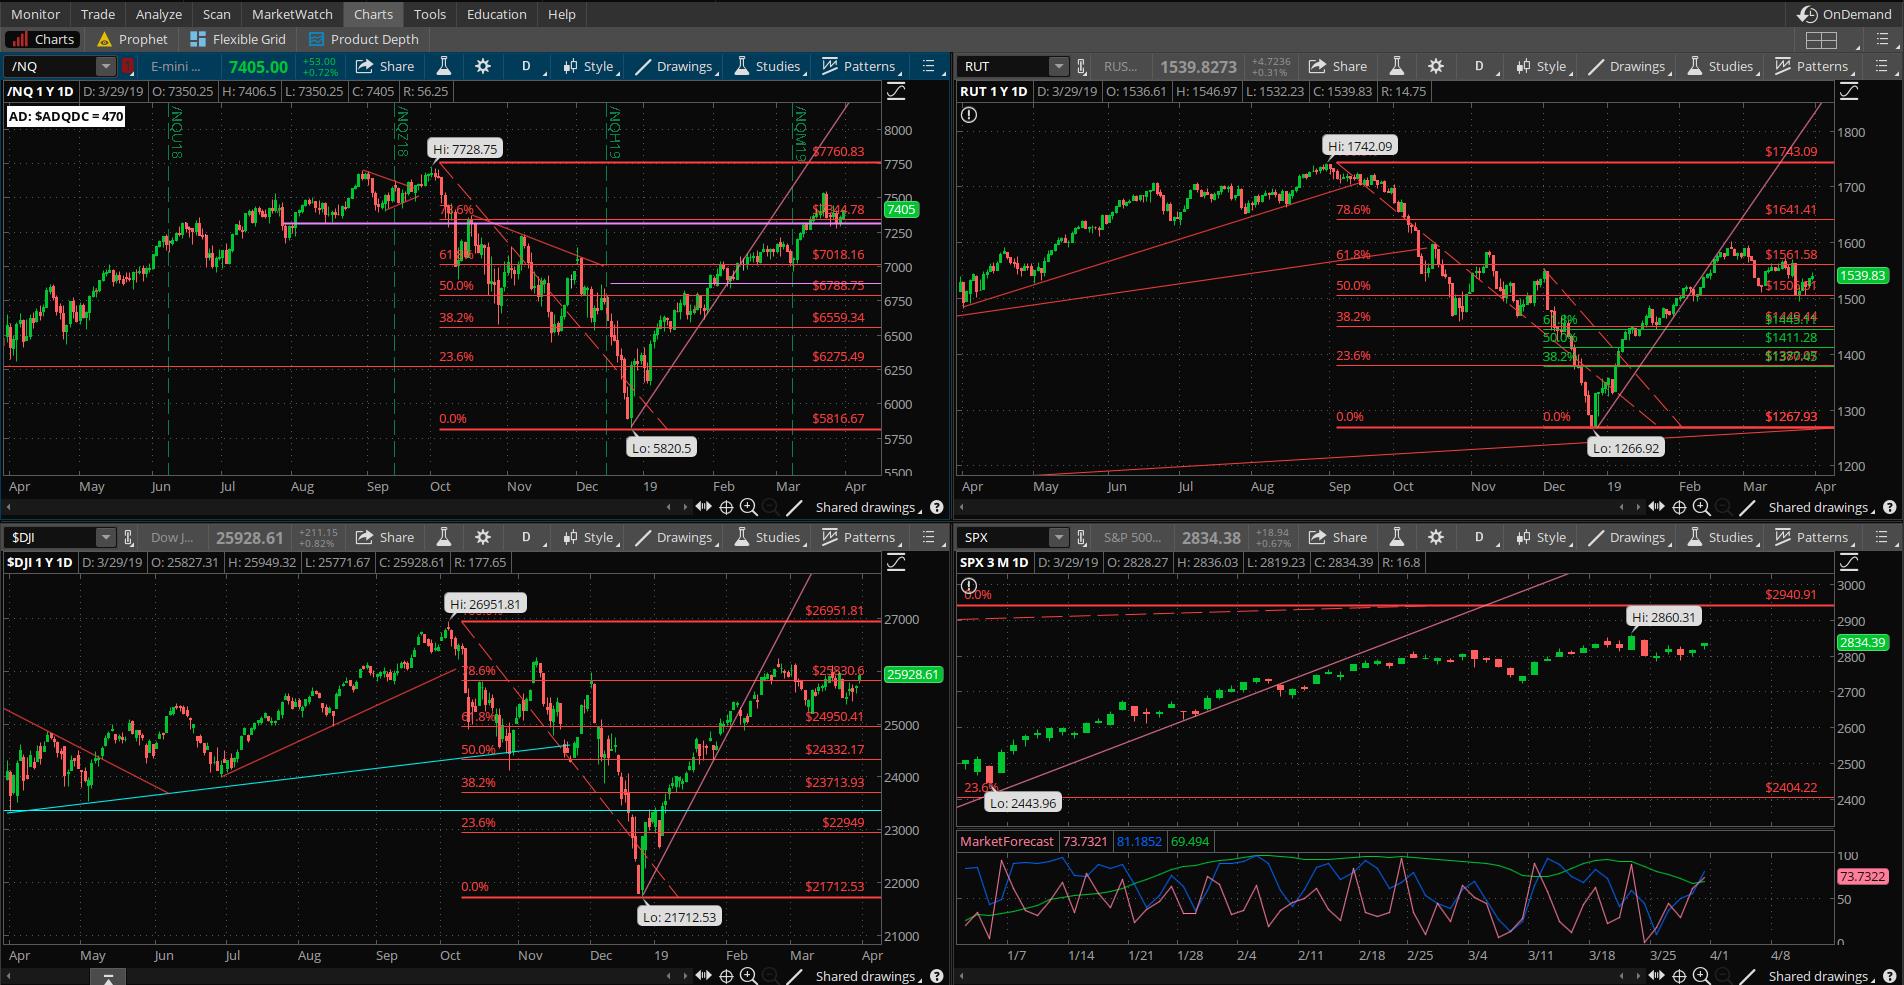Click Share button in RUT chart
The height and width of the screenshot is (985, 1904).
1338,66
